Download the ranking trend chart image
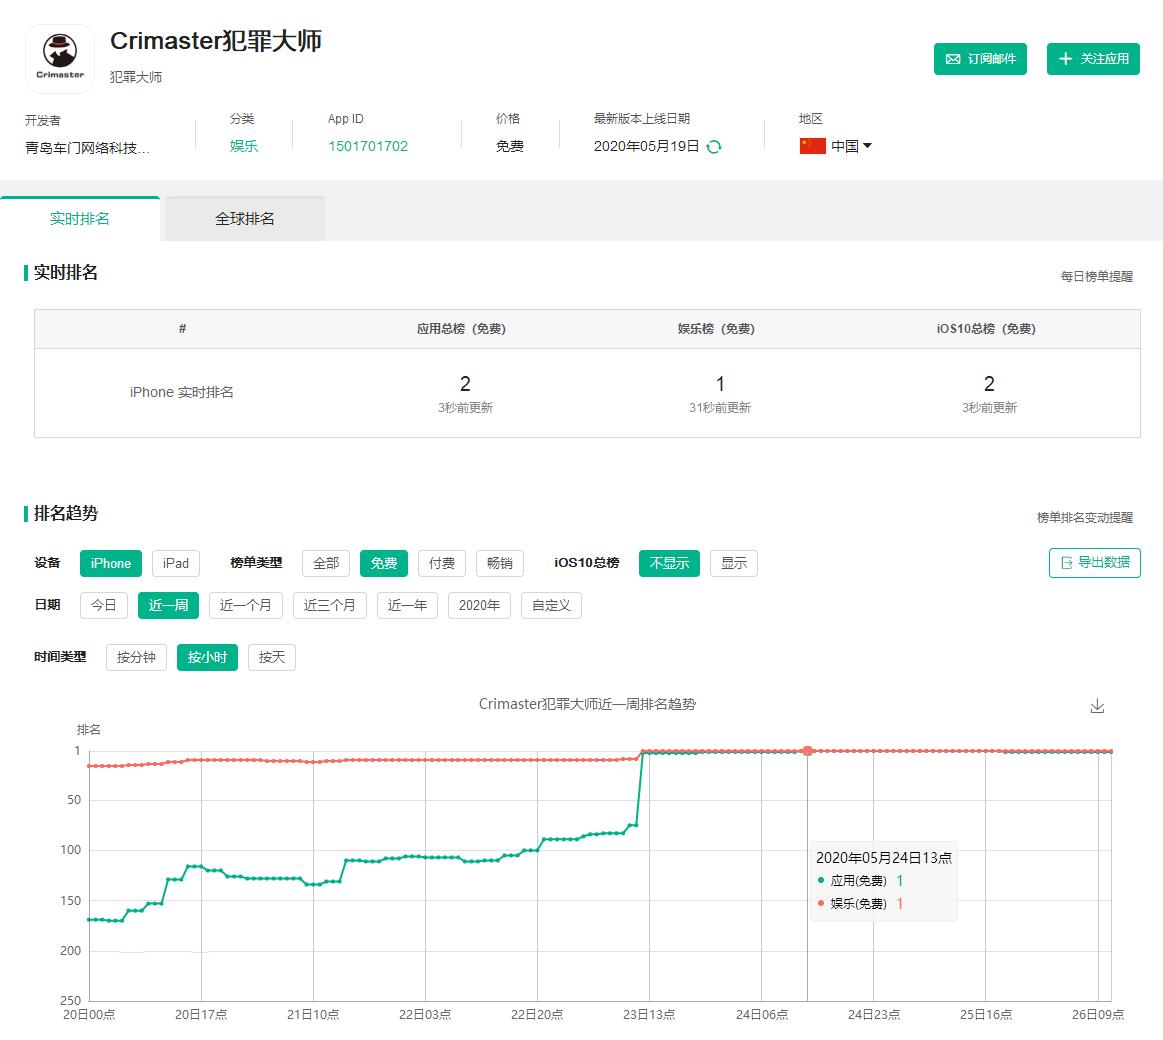Image resolution: width=1163 pixels, height=1040 pixels. click(1097, 706)
